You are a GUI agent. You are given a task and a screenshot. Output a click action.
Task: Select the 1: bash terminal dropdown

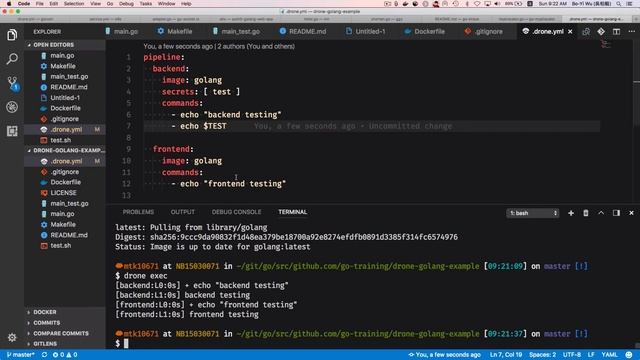point(533,213)
